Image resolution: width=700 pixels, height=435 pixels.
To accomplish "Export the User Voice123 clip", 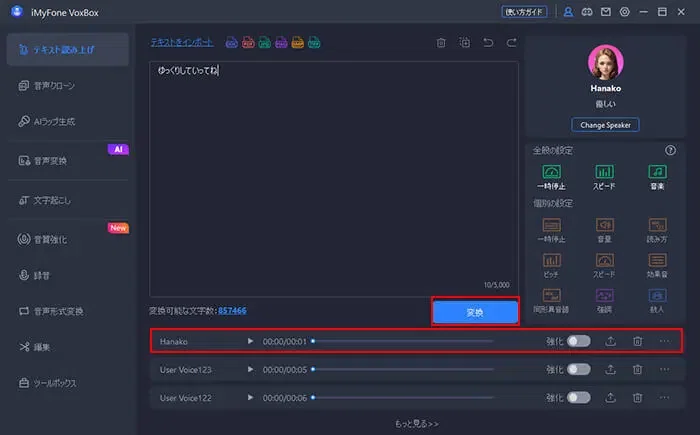I will point(610,370).
